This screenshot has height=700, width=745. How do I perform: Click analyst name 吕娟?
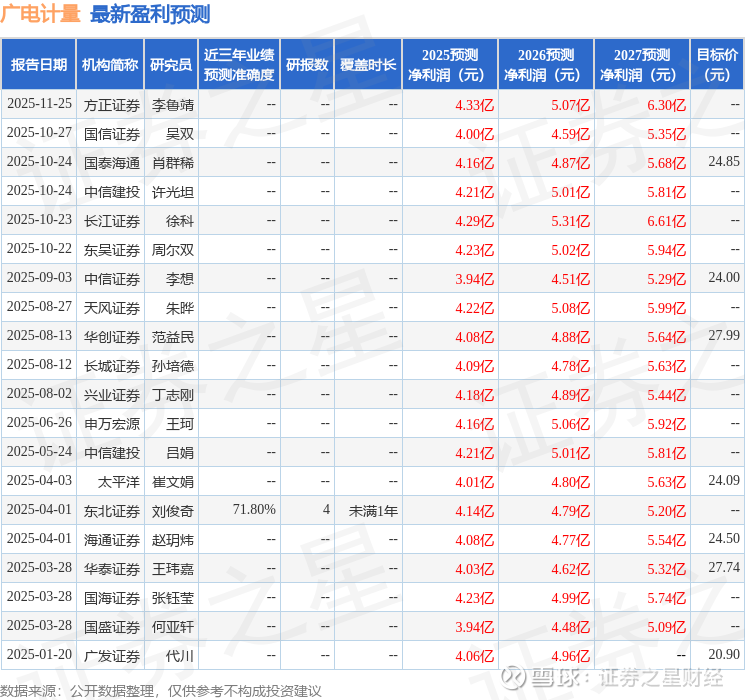(x=180, y=453)
